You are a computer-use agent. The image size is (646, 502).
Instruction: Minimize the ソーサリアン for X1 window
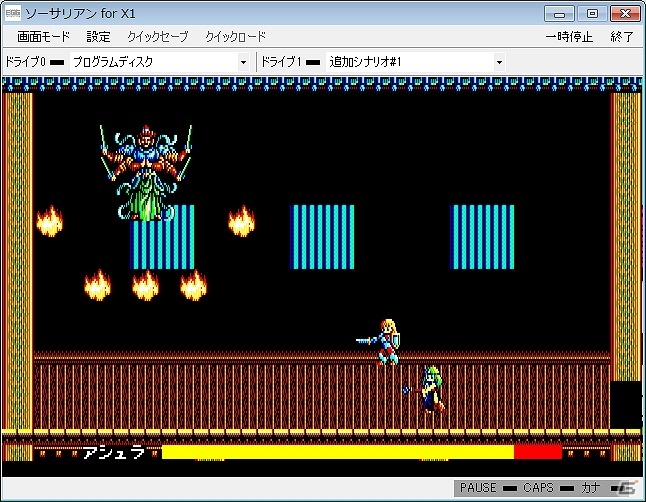click(559, 14)
